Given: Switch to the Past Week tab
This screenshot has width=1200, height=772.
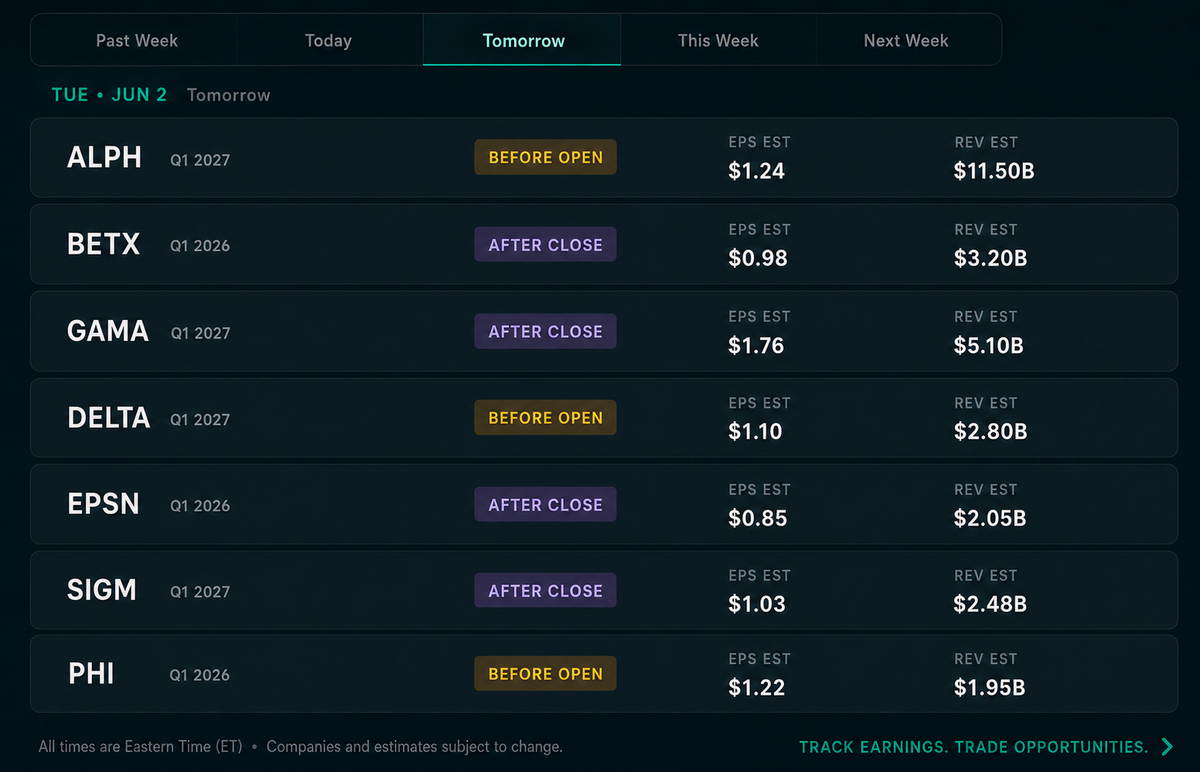Looking at the screenshot, I should (x=137, y=41).
